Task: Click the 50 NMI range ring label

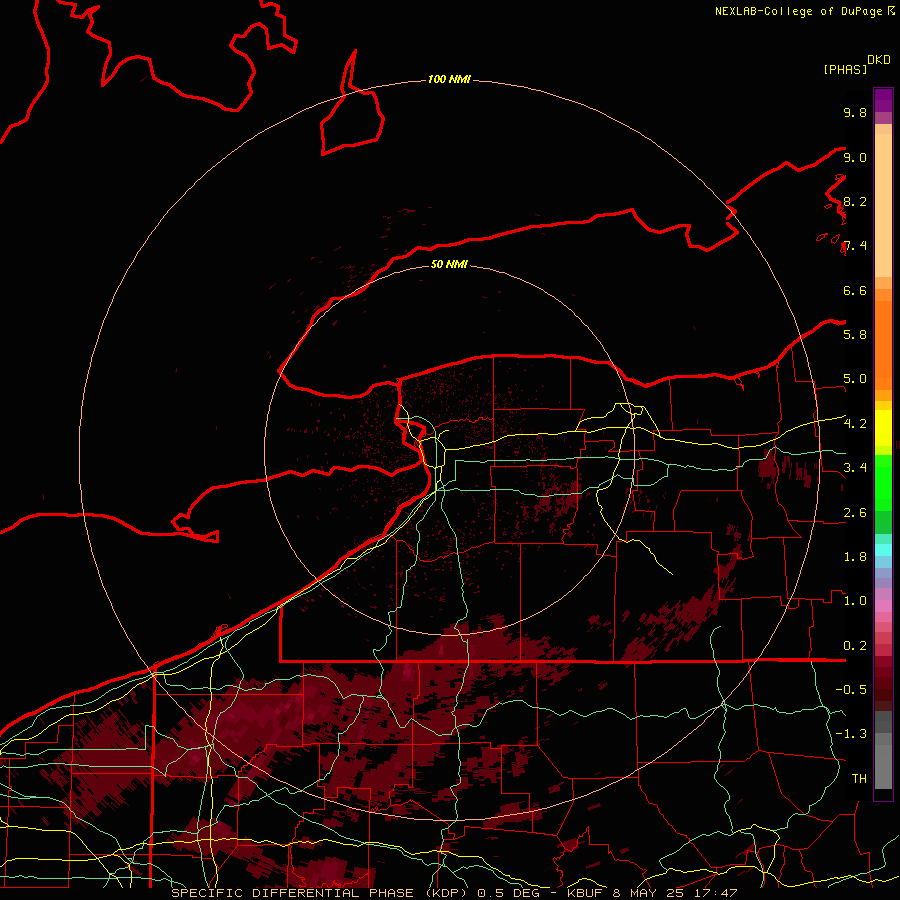Action: [449, 264]
